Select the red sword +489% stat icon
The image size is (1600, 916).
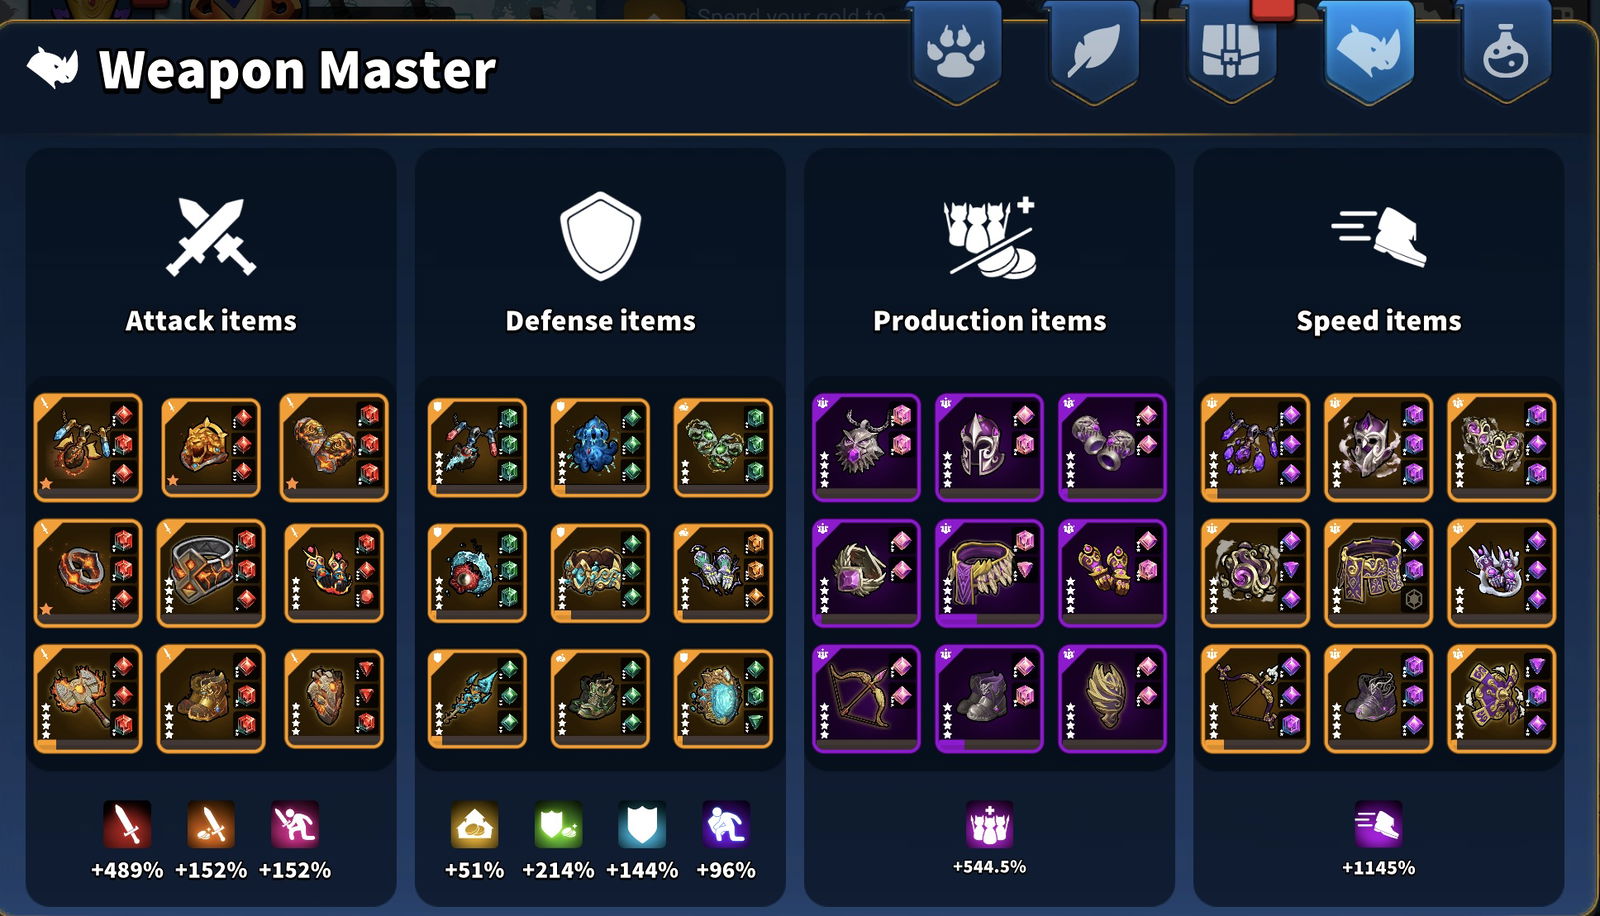127,825
